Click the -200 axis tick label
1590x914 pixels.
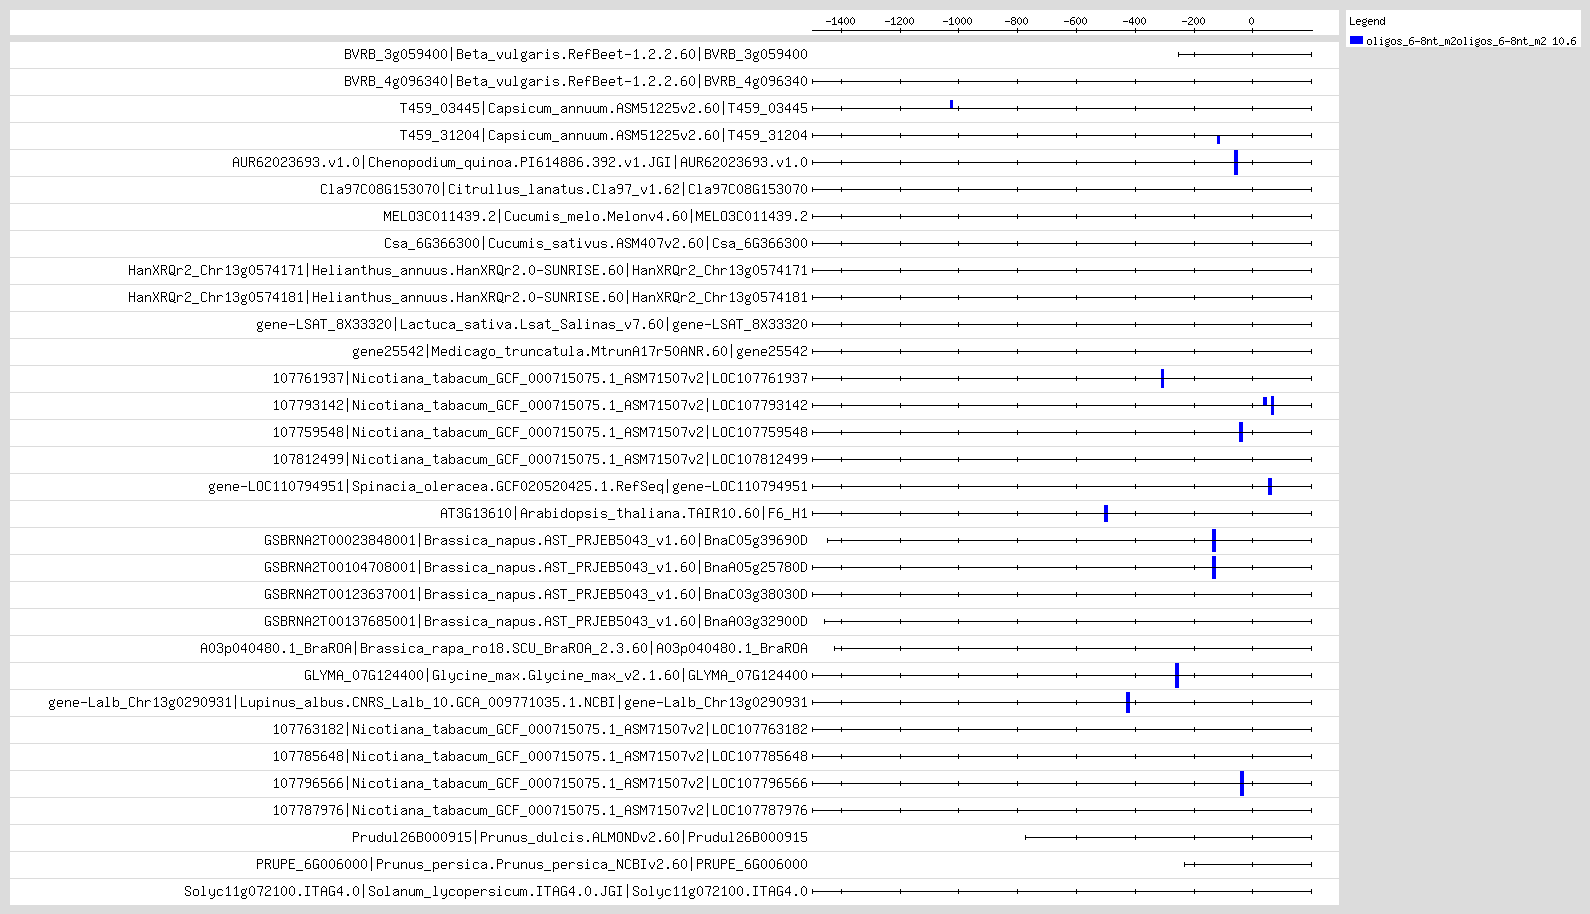point(1193,21)
